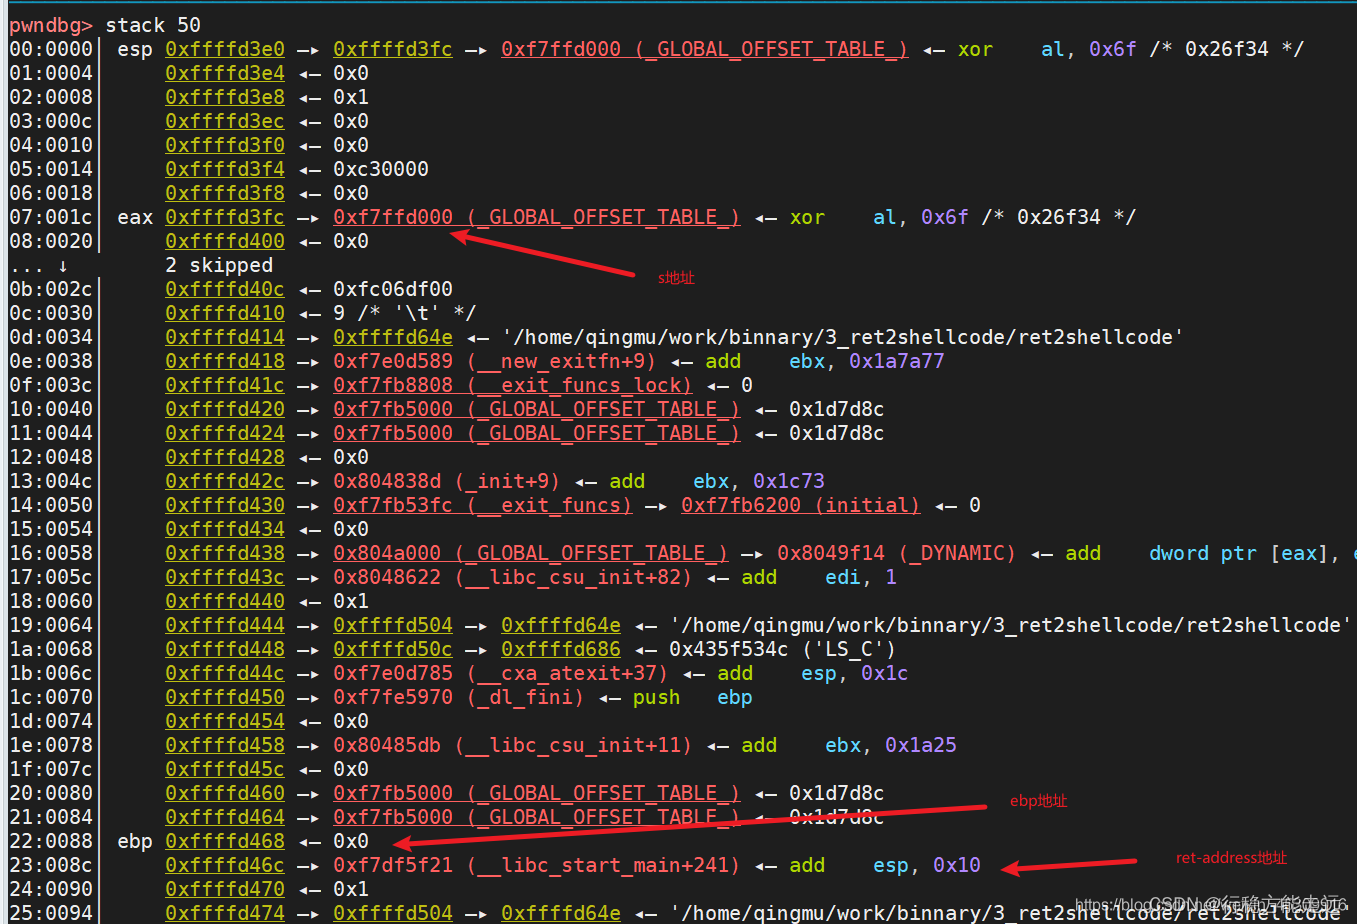Select stack address 0xffffd3f4

pyautogui.click(x=225, y=169)
